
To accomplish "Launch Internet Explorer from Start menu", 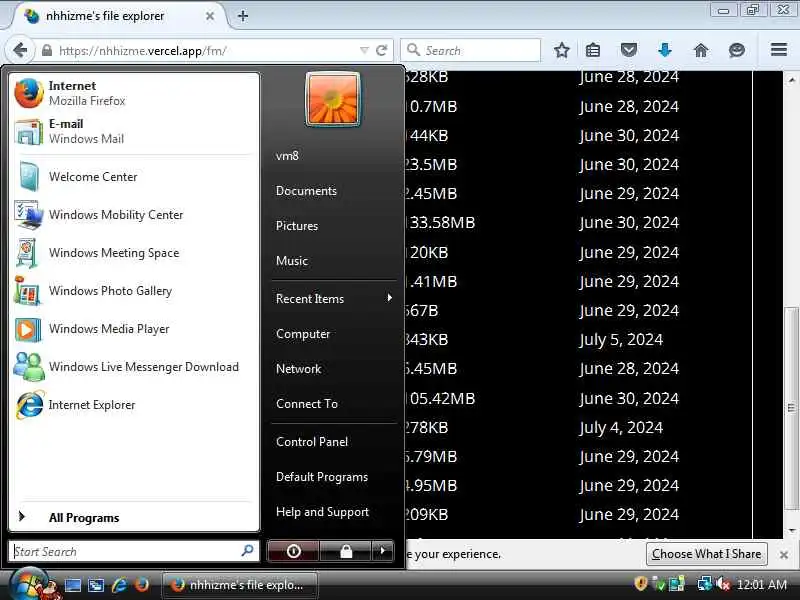I will click(x=134, y=405).
